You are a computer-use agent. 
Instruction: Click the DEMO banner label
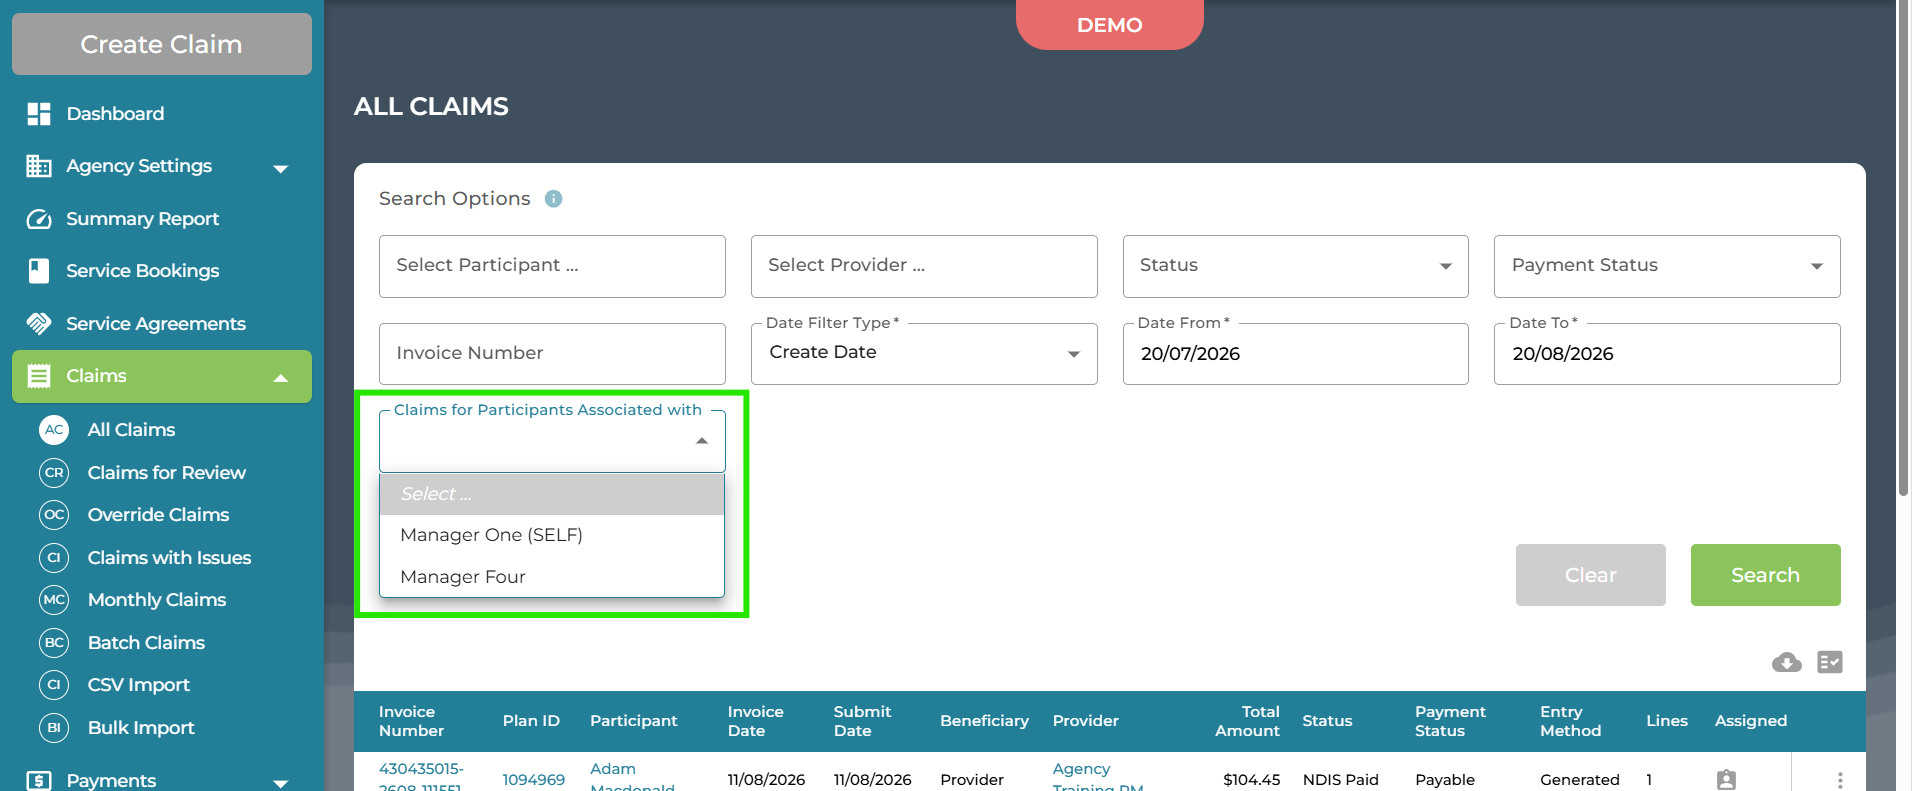[x=1109, y=25]
